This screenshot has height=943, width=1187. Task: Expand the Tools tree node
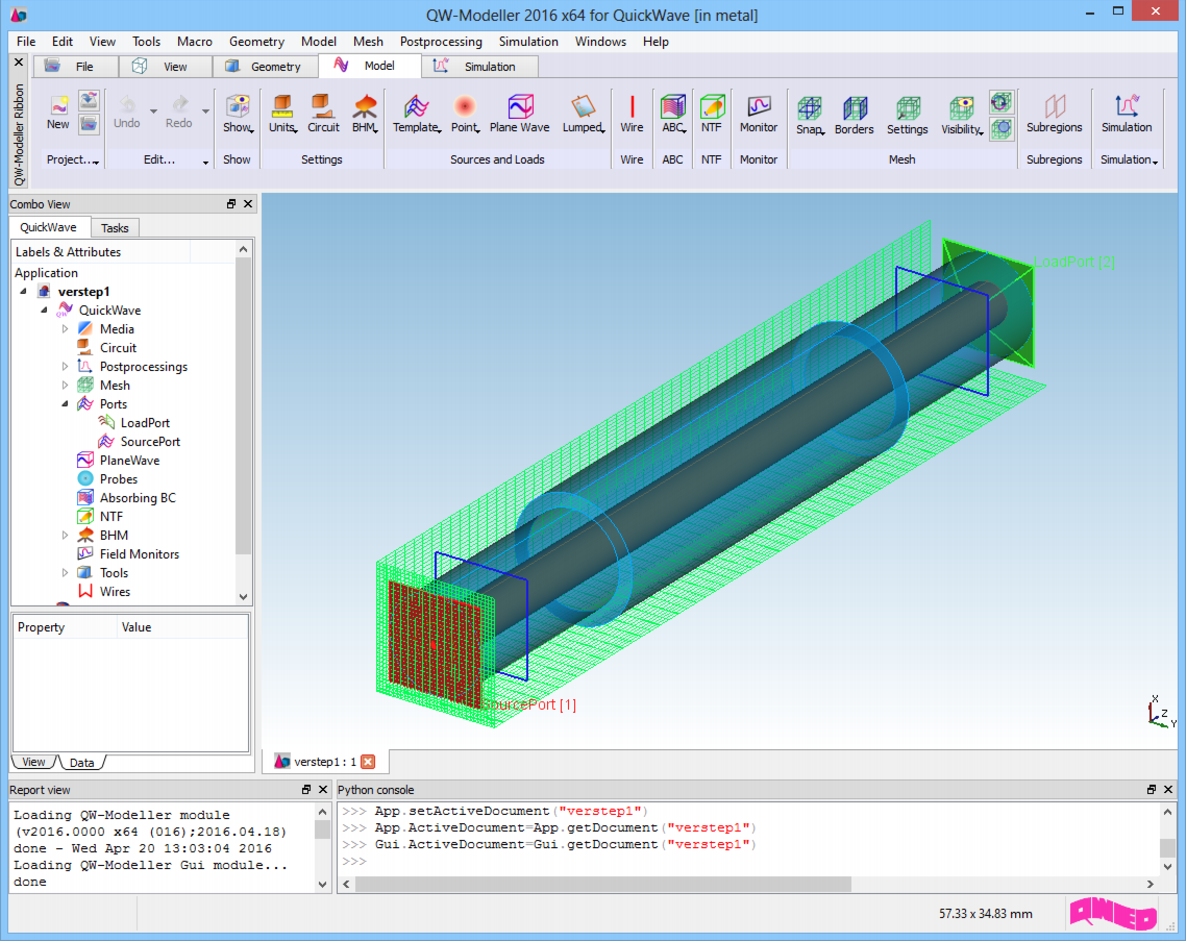65,573
